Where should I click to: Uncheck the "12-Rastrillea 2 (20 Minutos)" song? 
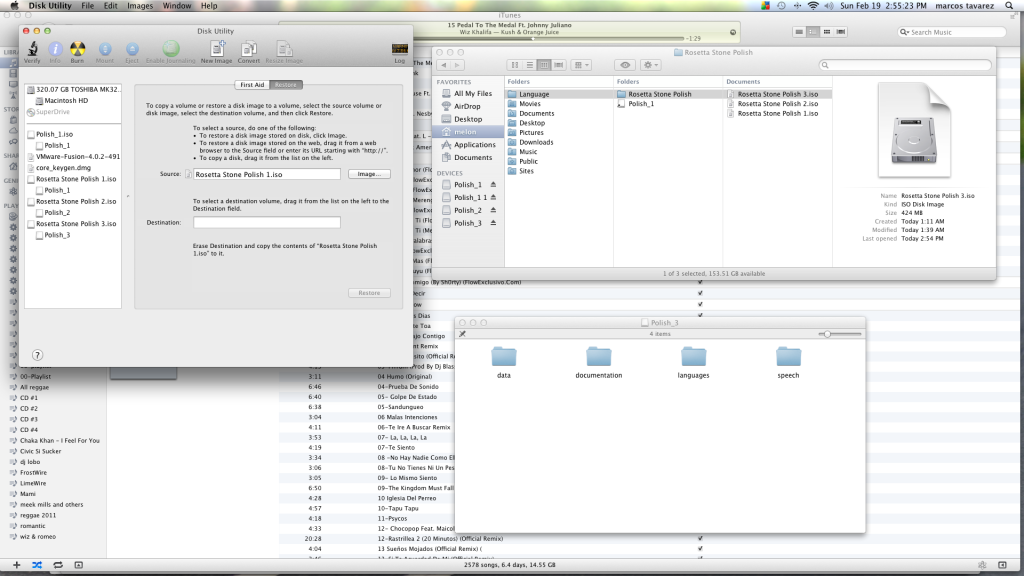[x=700, y=539]
